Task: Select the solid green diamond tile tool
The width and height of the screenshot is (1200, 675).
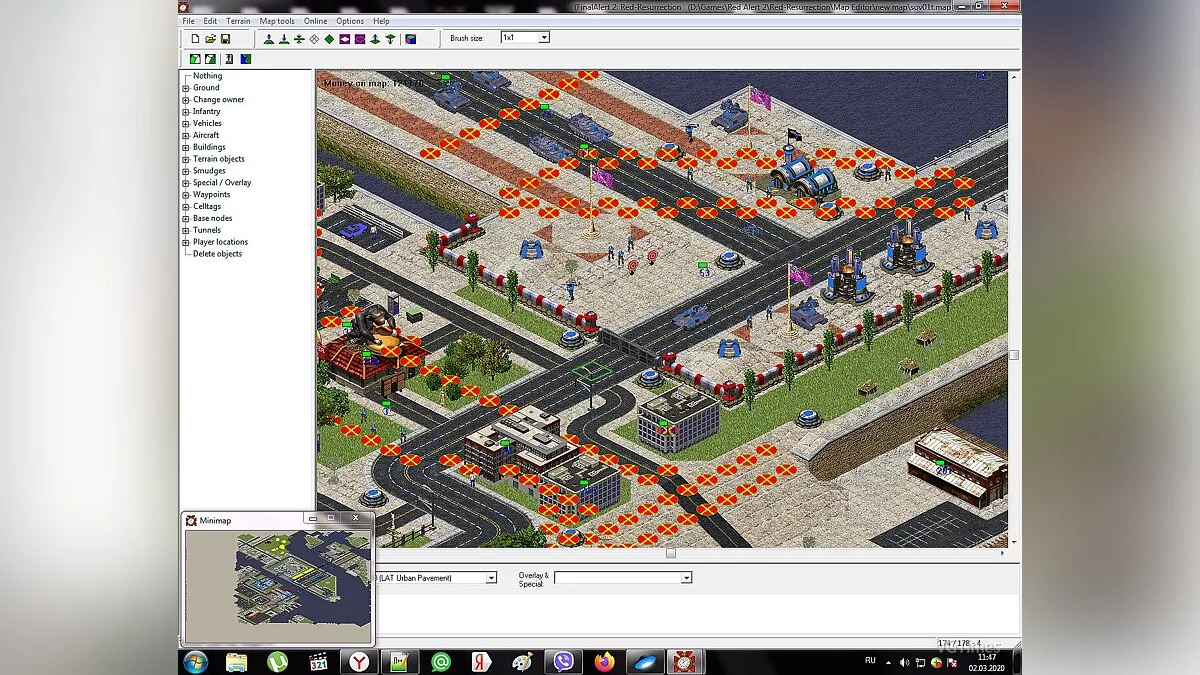Action: coord(329,39)
